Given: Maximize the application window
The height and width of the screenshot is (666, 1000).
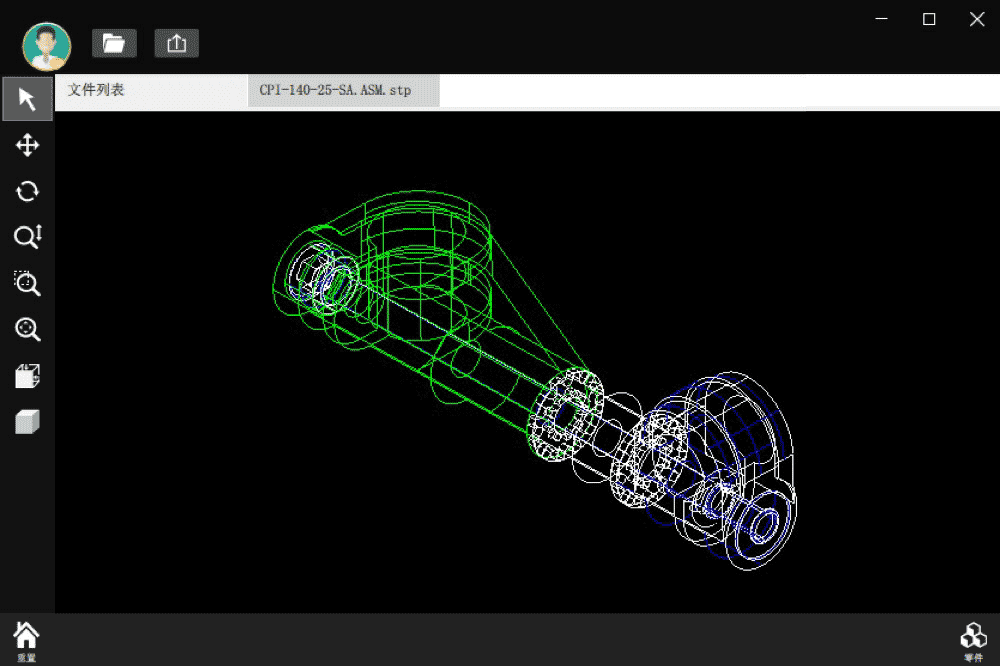Looking at the screenshot, I should point(929,19).
